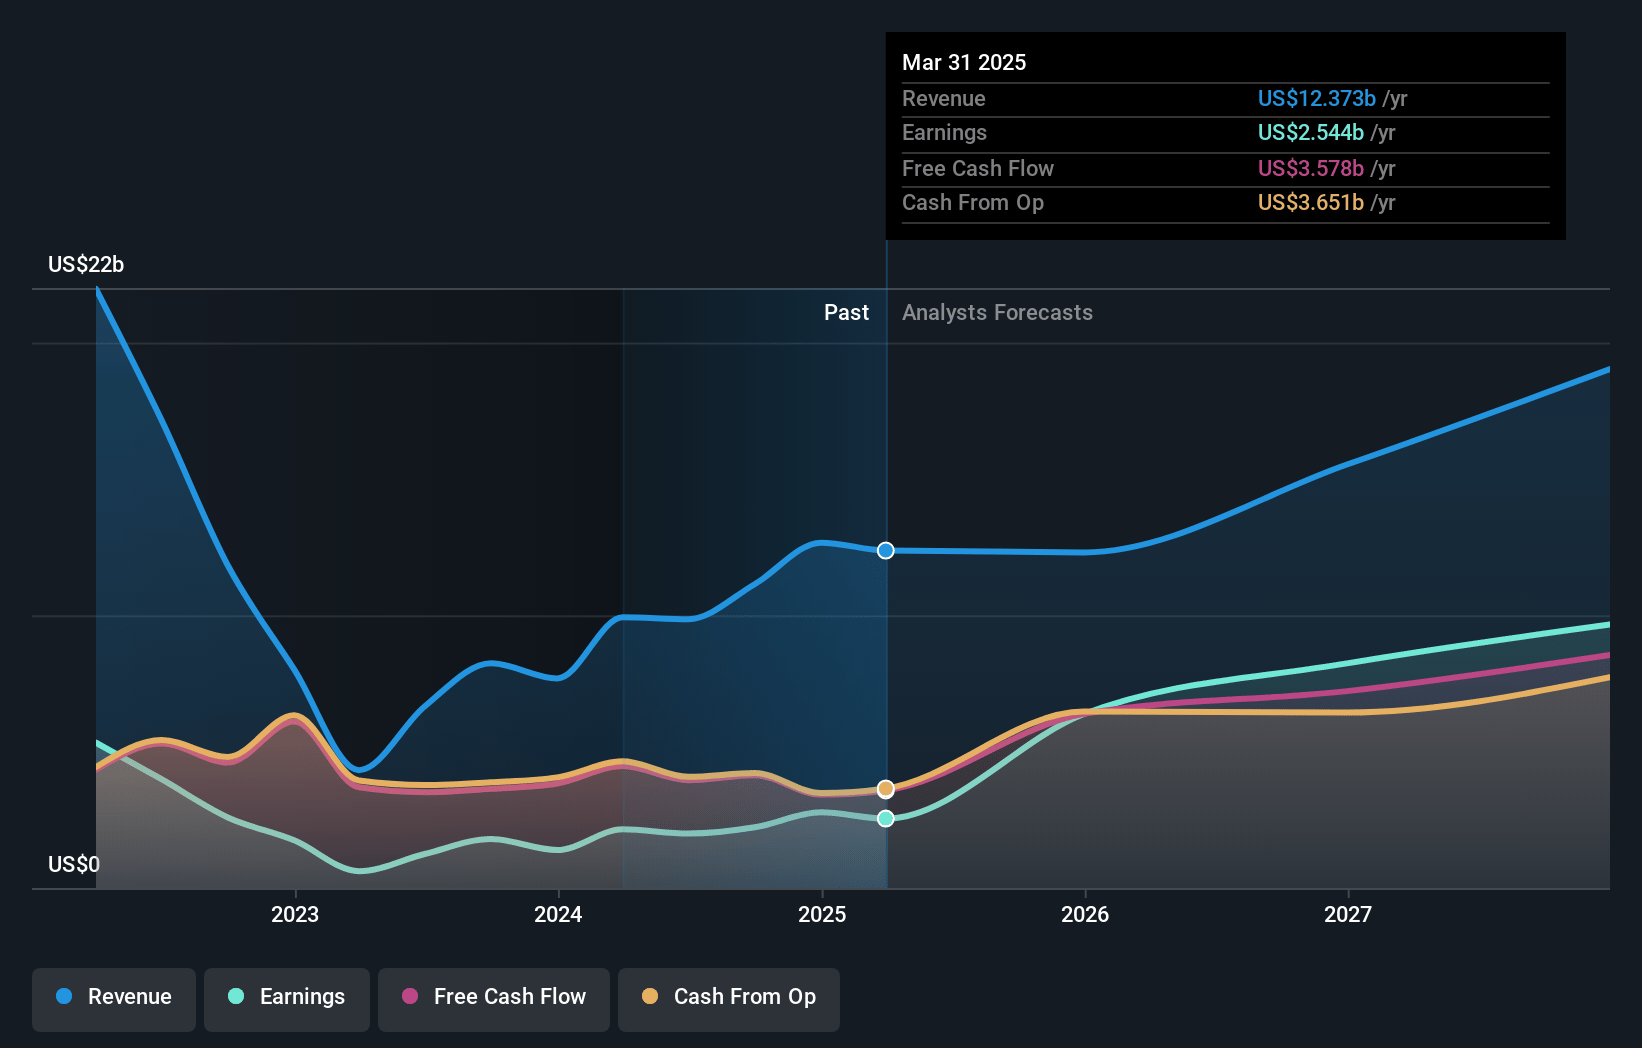Click the US$2.544b earnings value

click(1311, 133)
